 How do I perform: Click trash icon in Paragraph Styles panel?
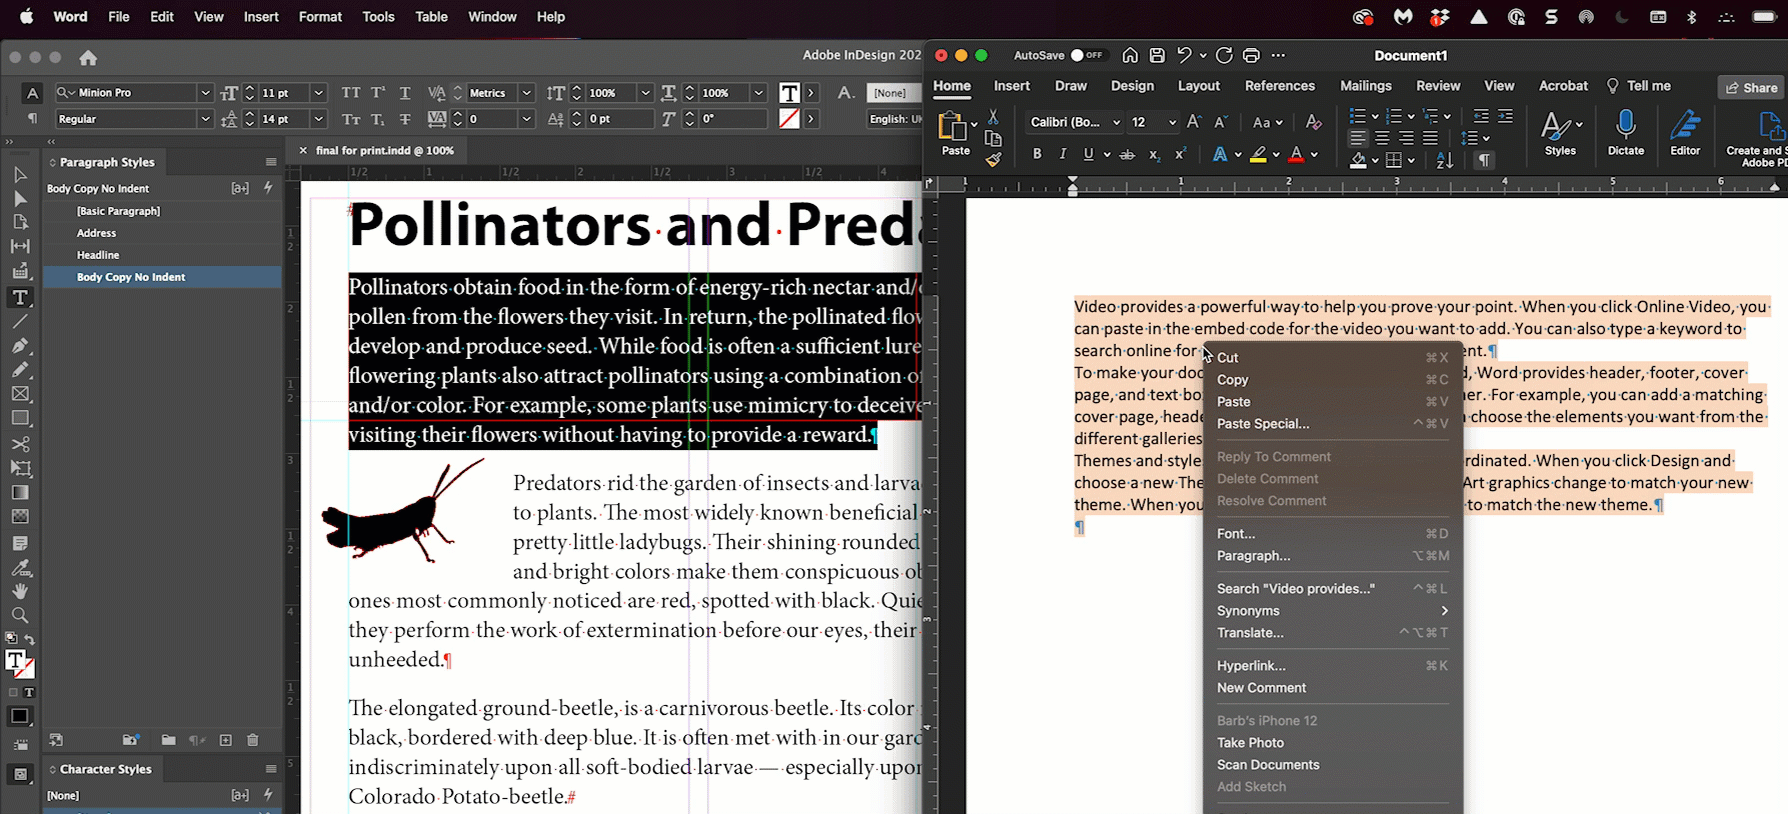(x=253, y=740)
